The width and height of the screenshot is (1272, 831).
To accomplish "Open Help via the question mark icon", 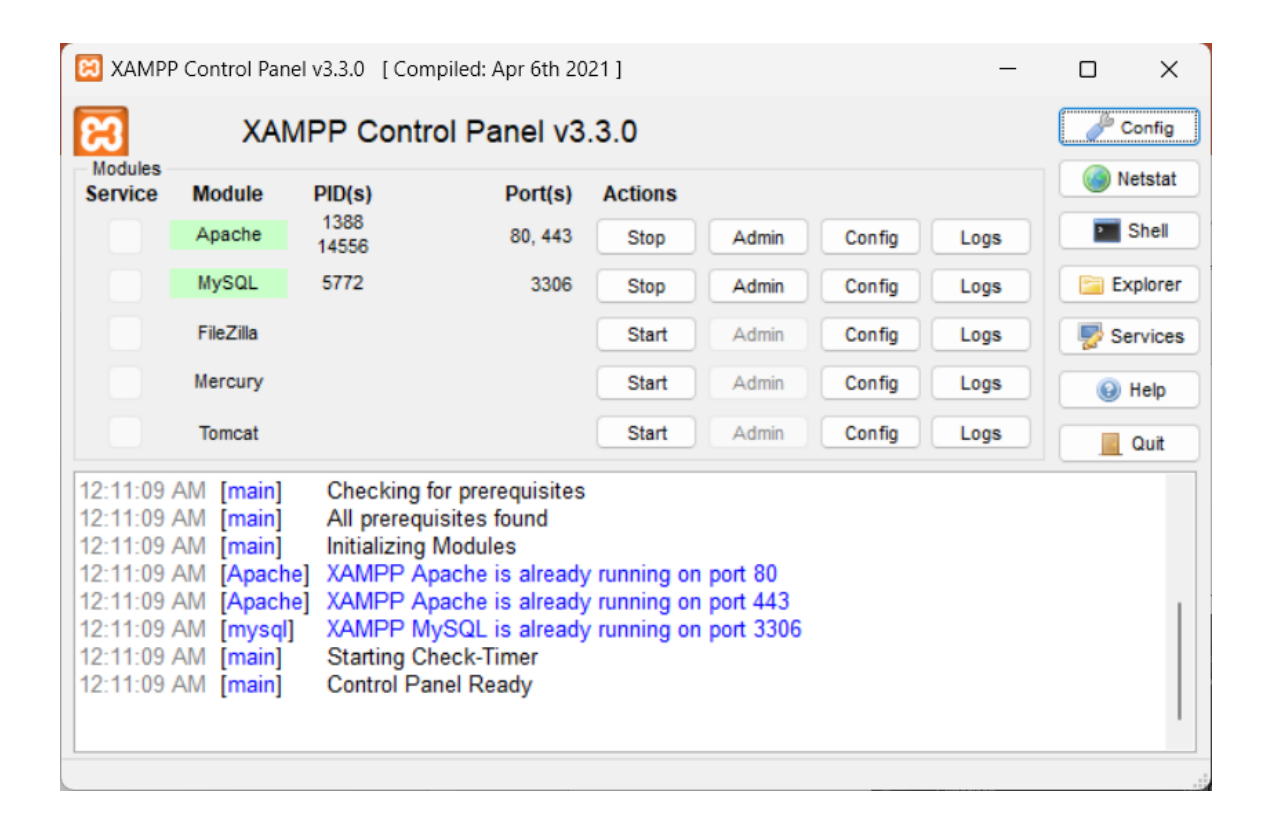I will (1128, 390).
